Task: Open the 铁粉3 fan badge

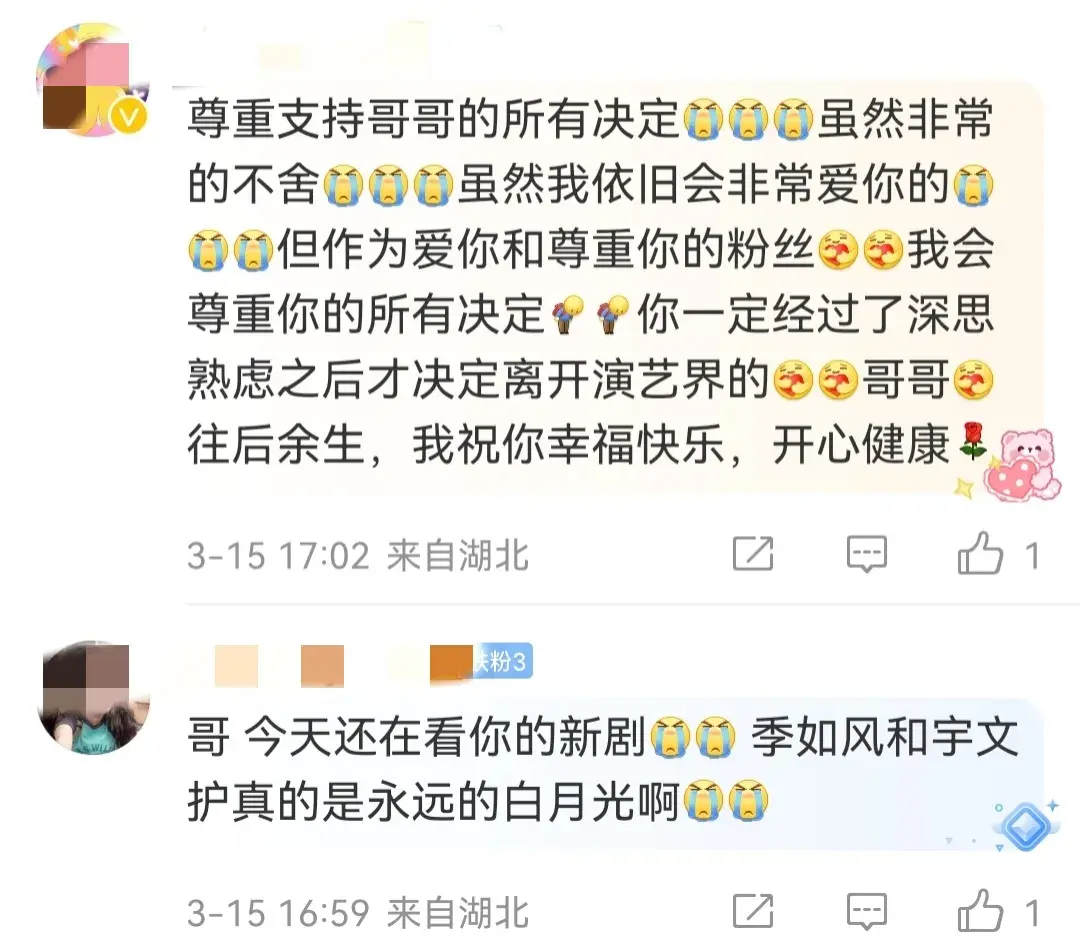Action: pos(502,662)
